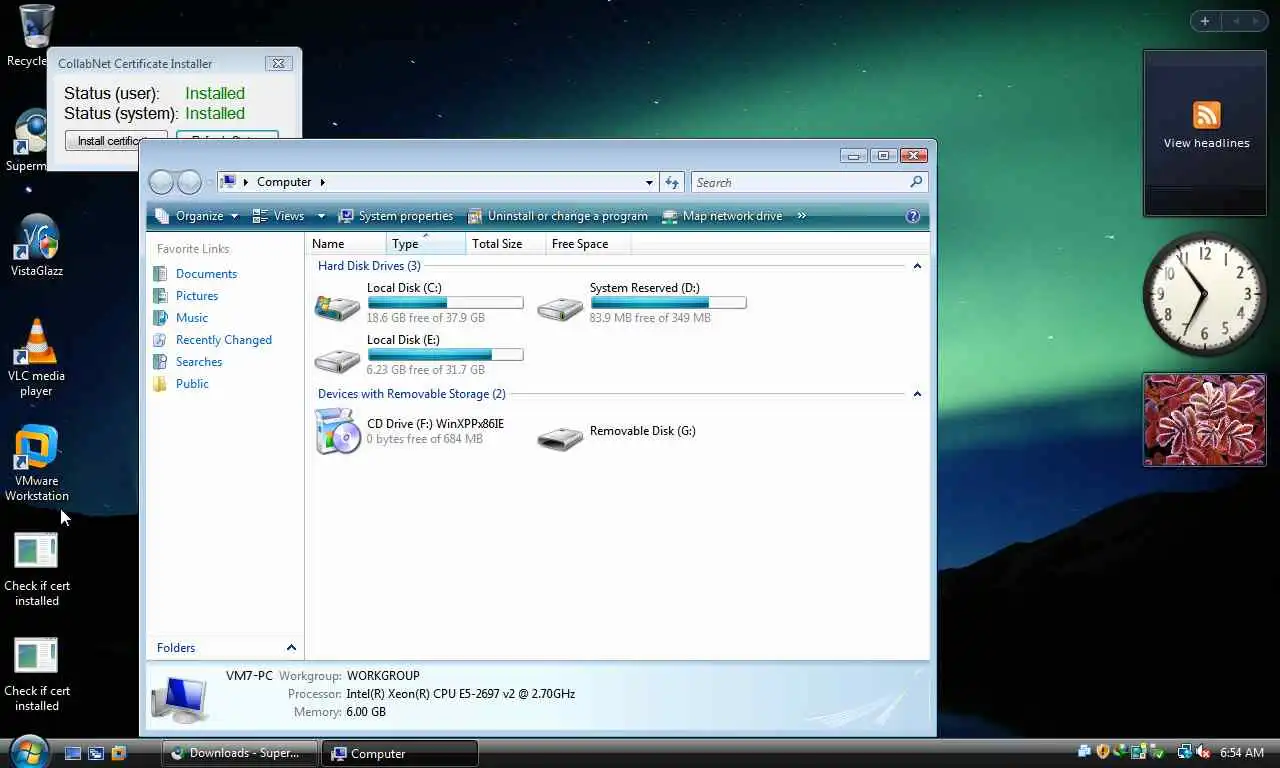Select the lower Check if cert installed icon

(37, 675)
